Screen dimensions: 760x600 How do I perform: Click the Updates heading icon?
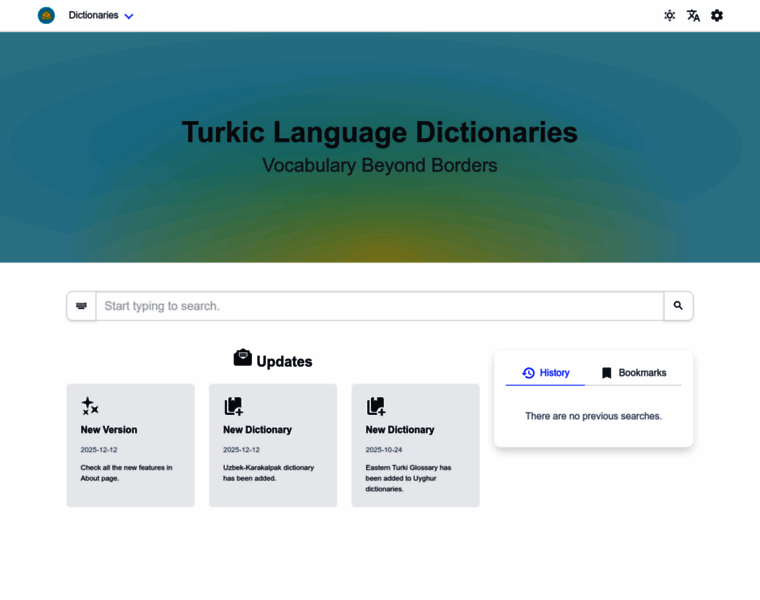(x=242, y=358)
